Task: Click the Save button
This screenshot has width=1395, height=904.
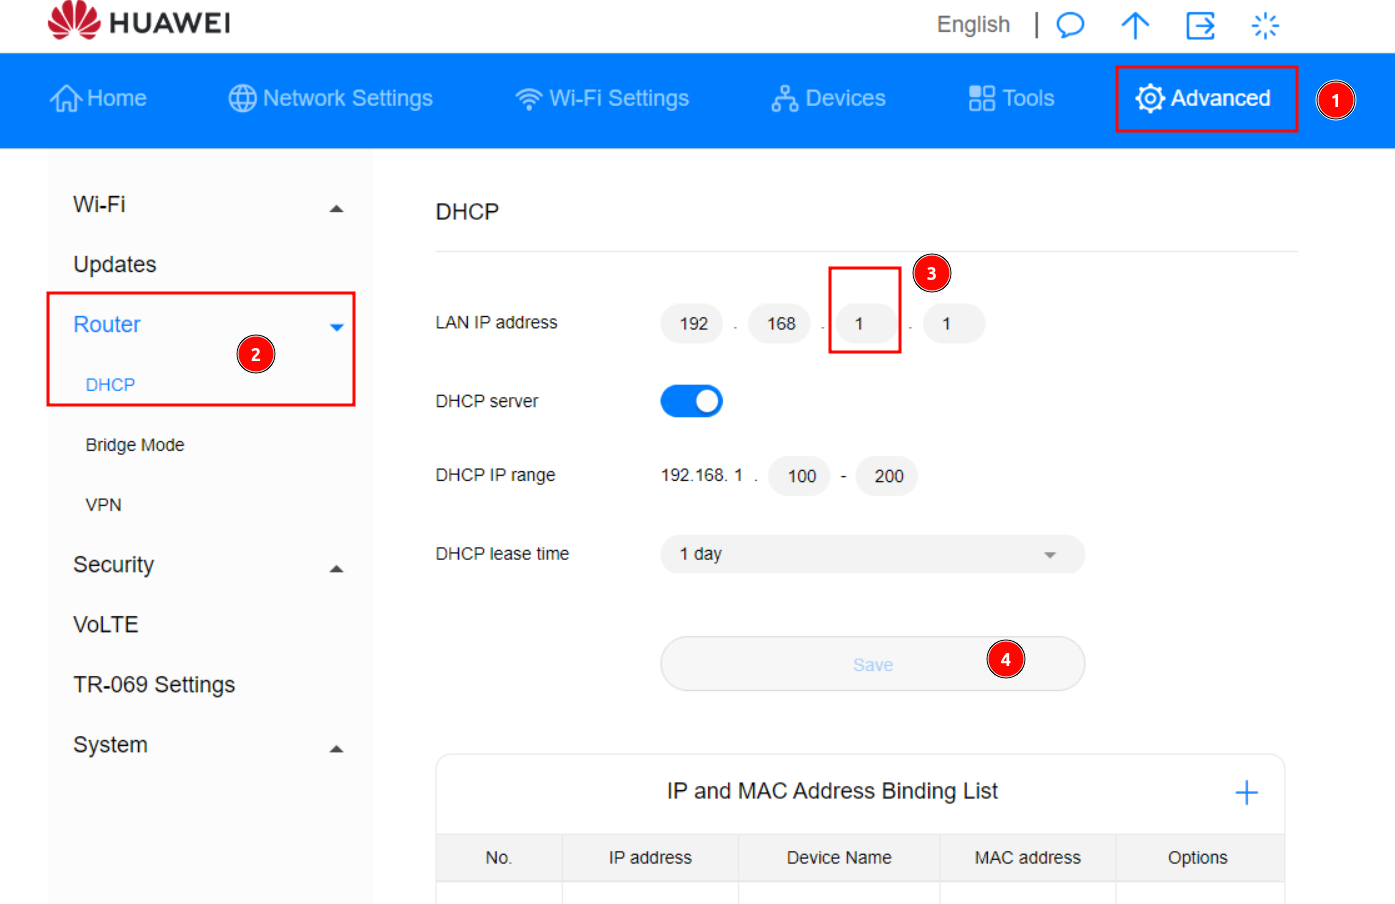Action: pos(872,664)
